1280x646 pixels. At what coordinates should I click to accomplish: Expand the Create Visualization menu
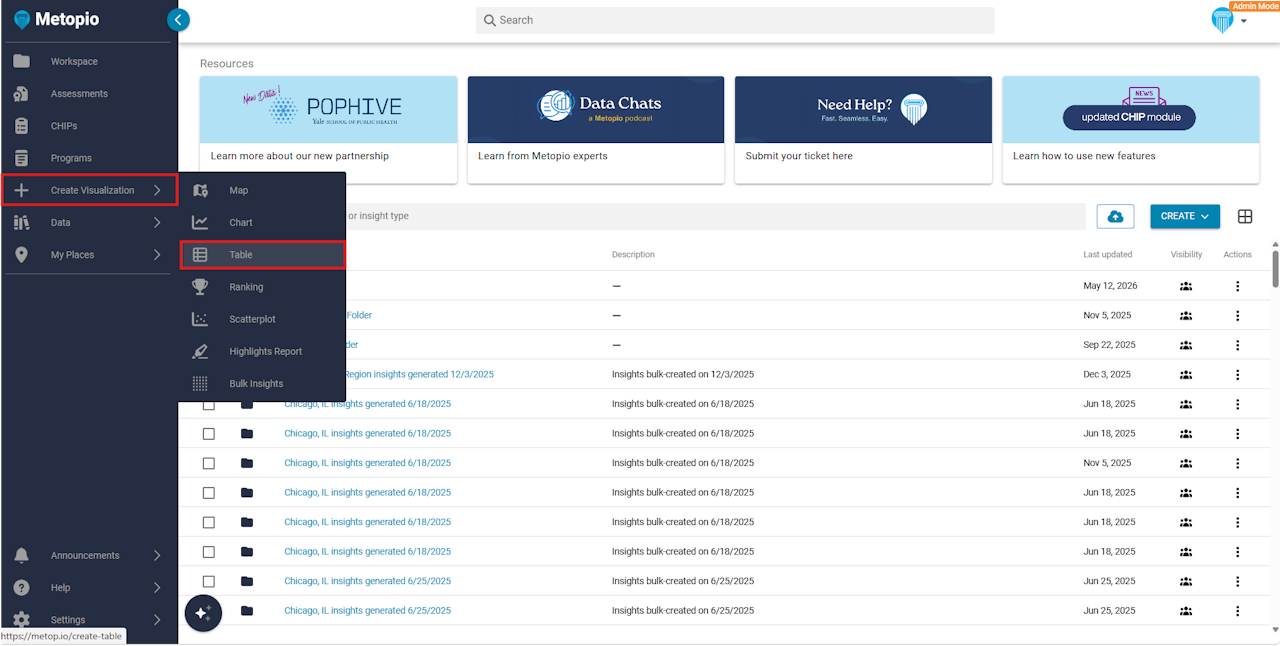(x=89, y=190)
